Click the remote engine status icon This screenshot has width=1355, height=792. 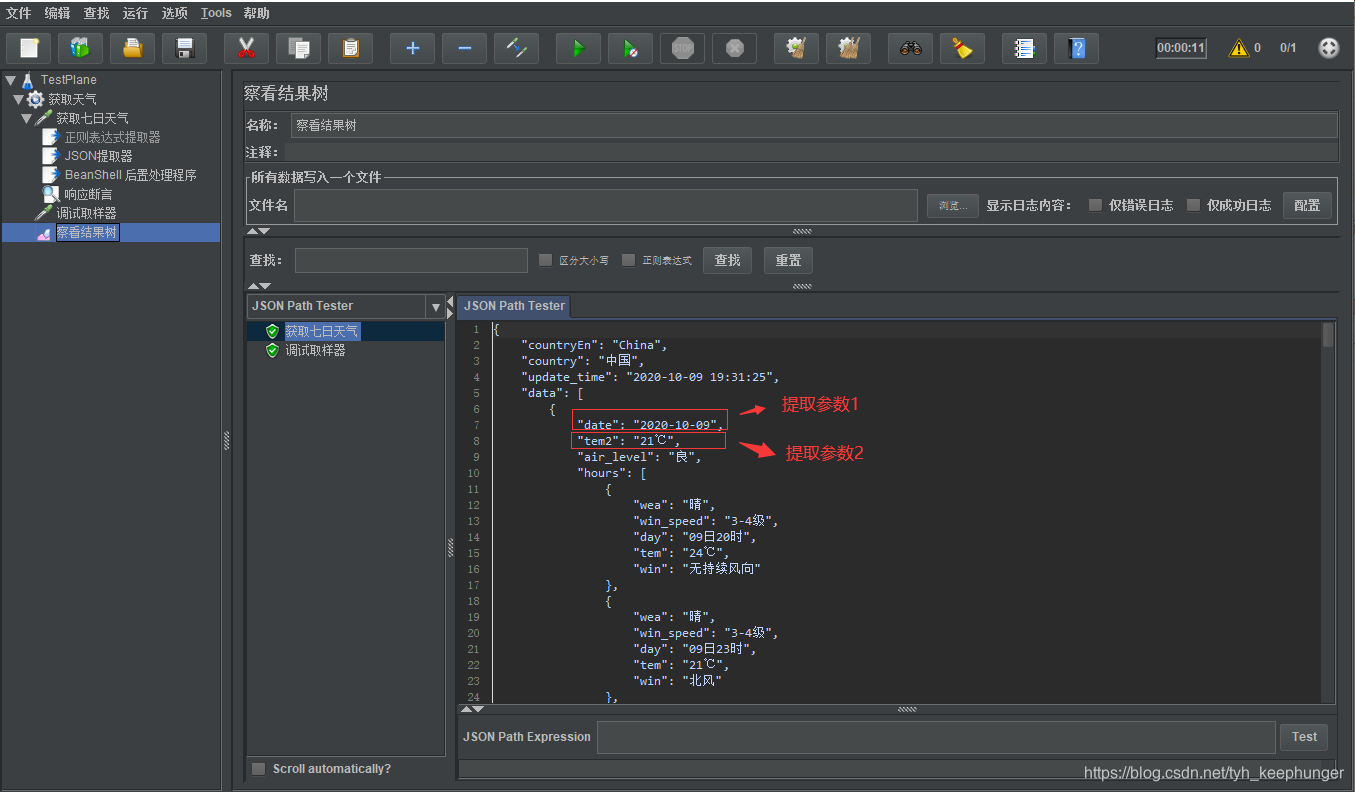coord(1329,48)
